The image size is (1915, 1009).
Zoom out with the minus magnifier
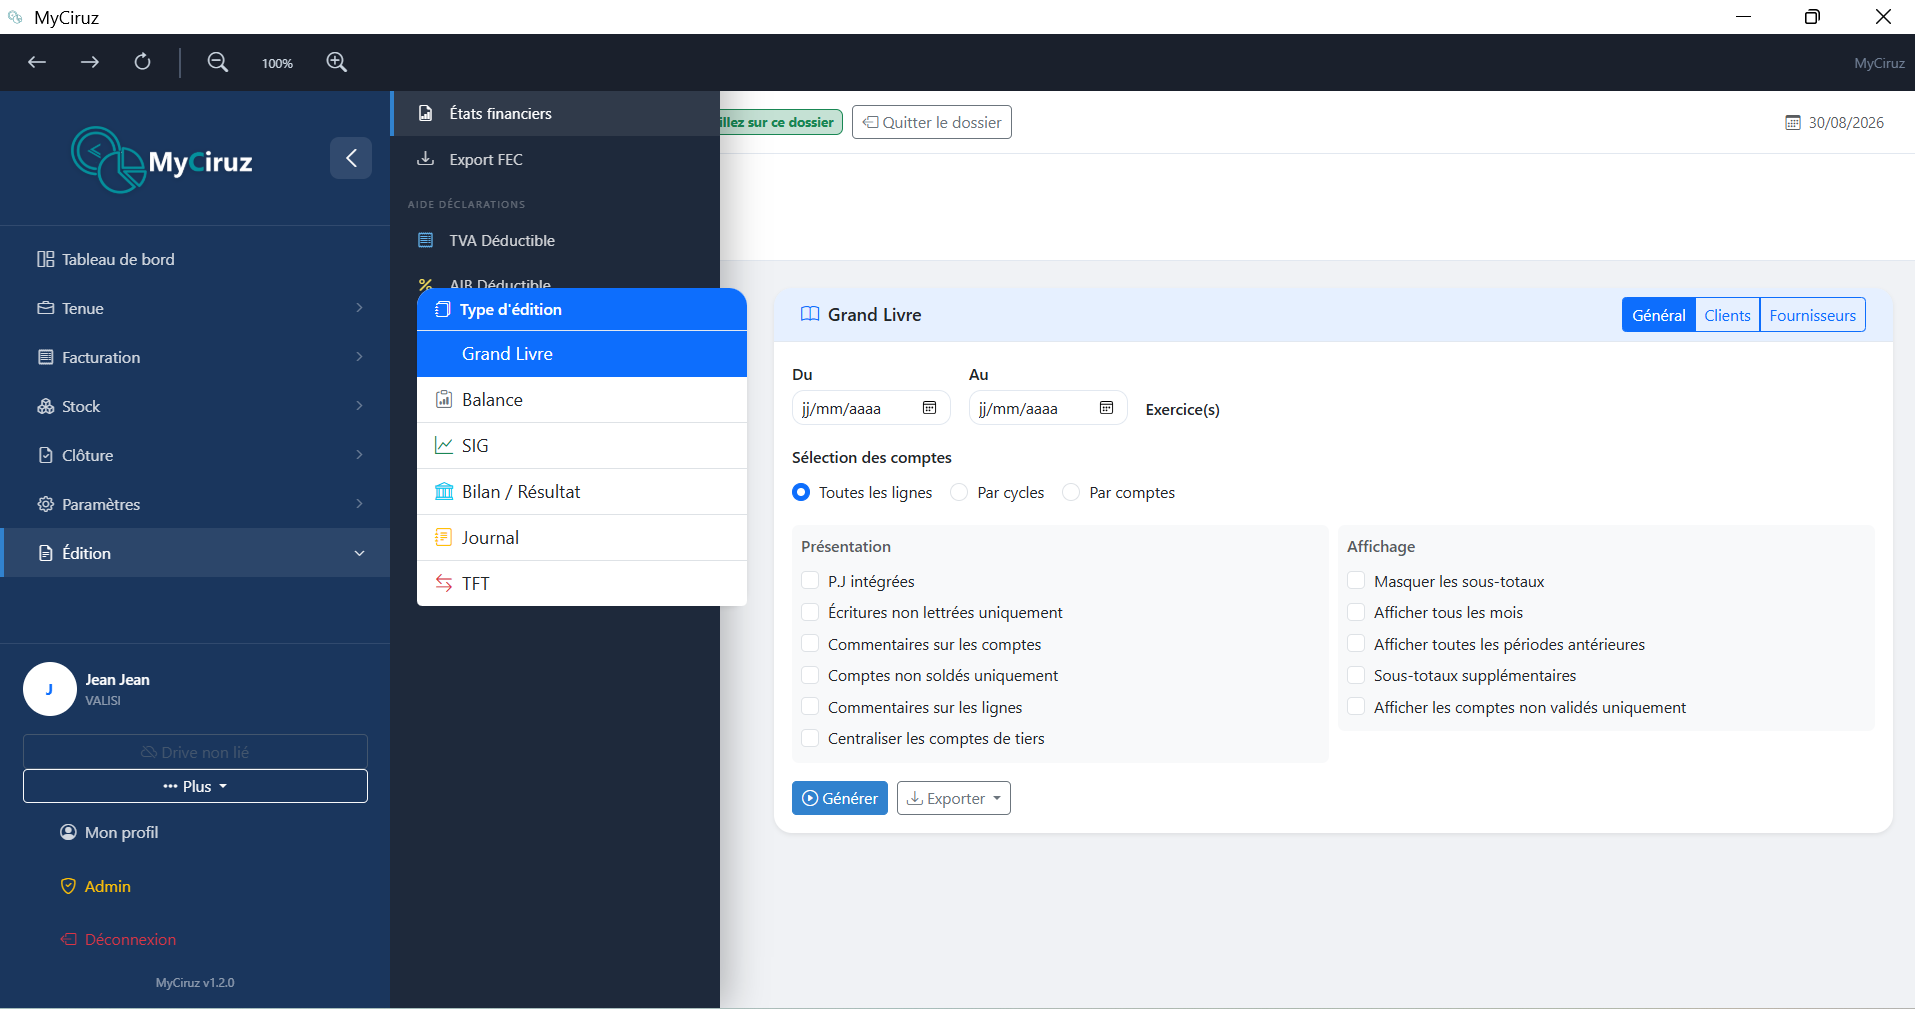[x=217, y=62]
